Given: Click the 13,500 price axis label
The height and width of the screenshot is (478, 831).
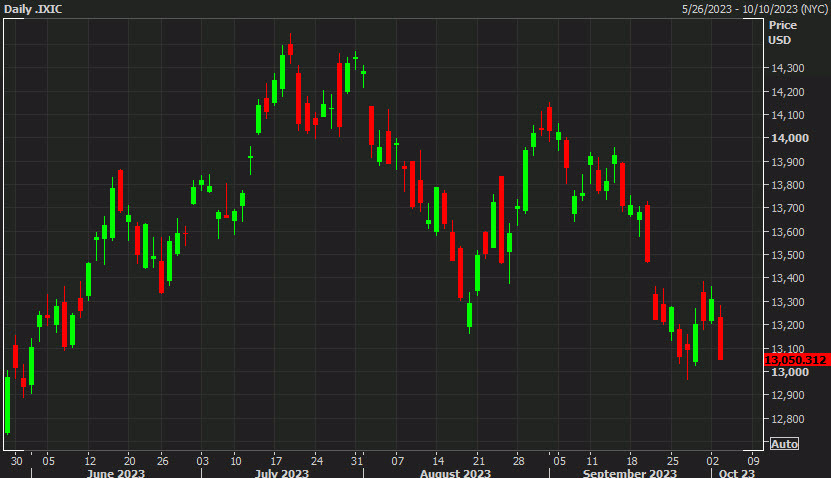Looking at the screenshot, I should click(x=788, y=255).
